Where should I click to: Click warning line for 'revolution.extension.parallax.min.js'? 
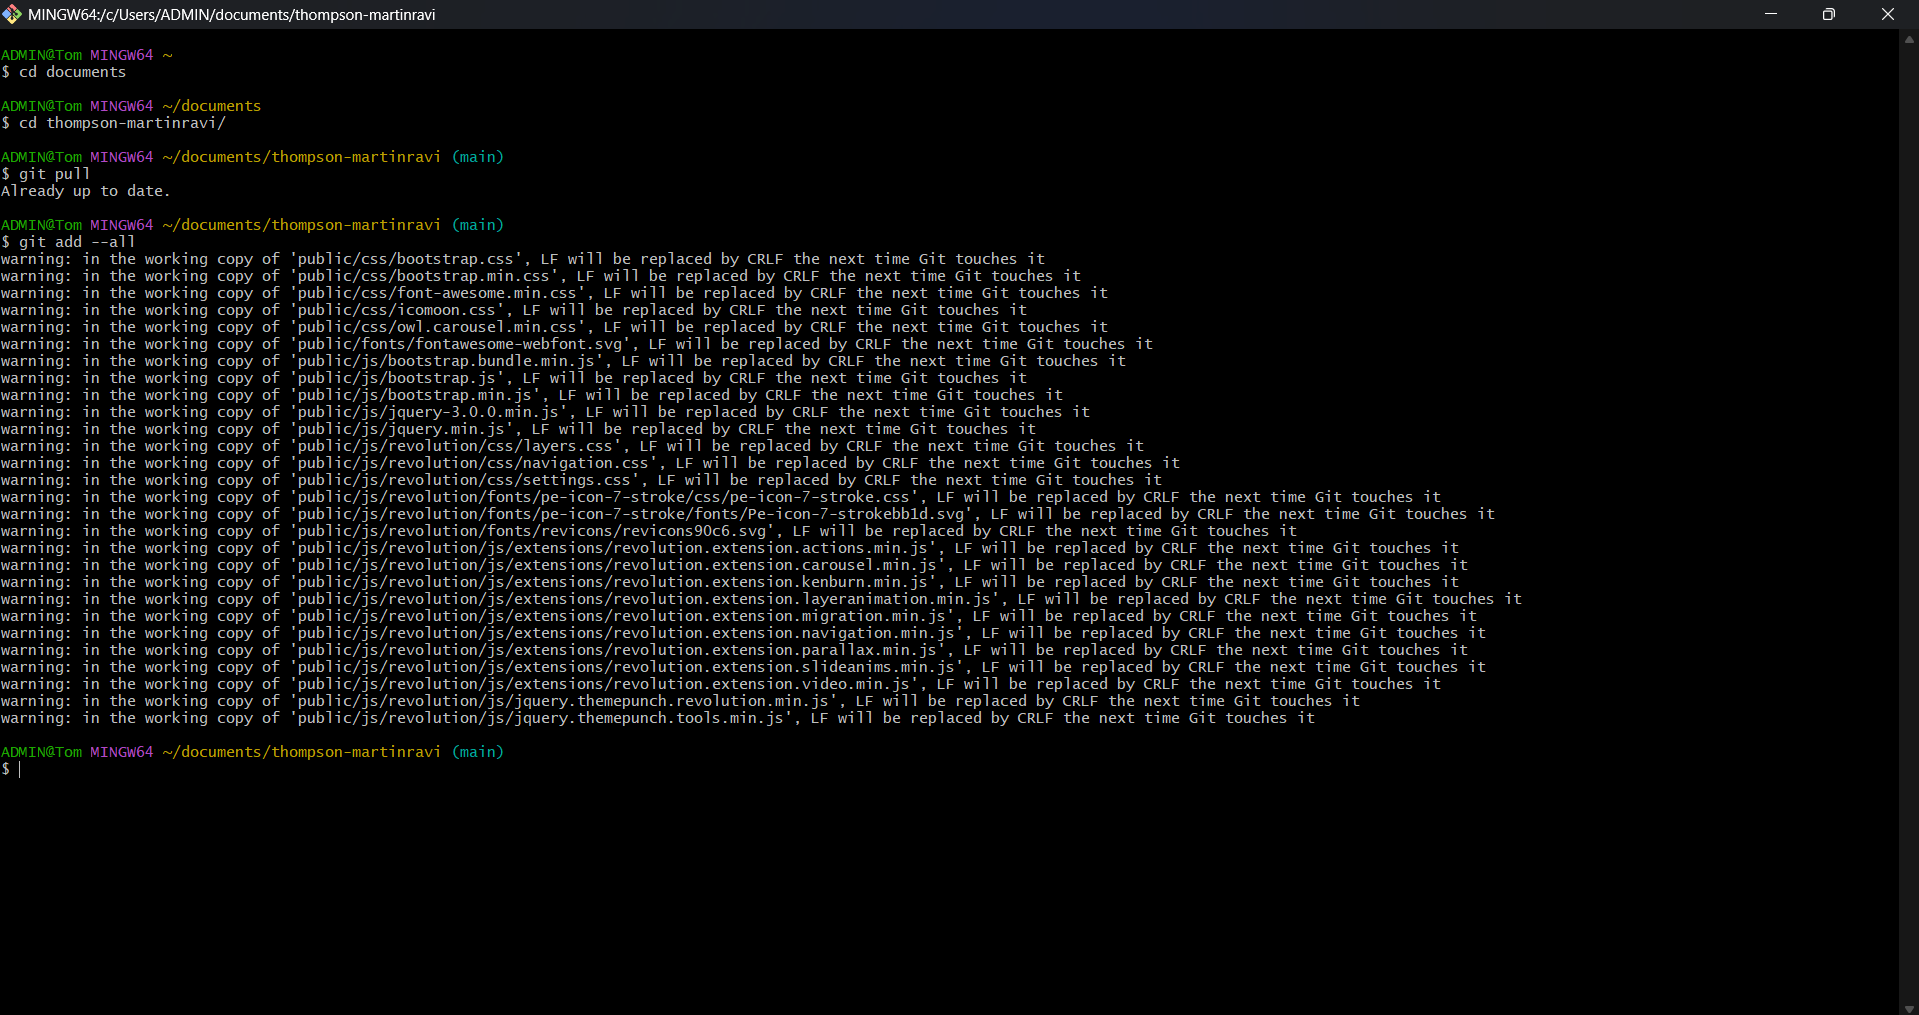735,650
